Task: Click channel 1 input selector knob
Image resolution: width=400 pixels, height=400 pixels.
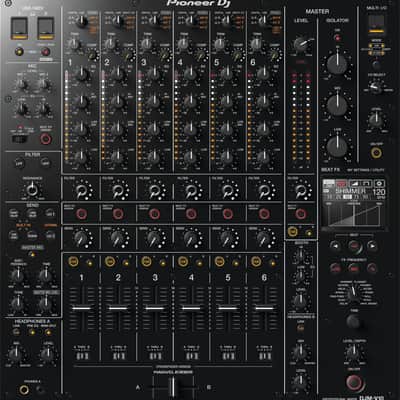Action: click(x=81, y=21)
